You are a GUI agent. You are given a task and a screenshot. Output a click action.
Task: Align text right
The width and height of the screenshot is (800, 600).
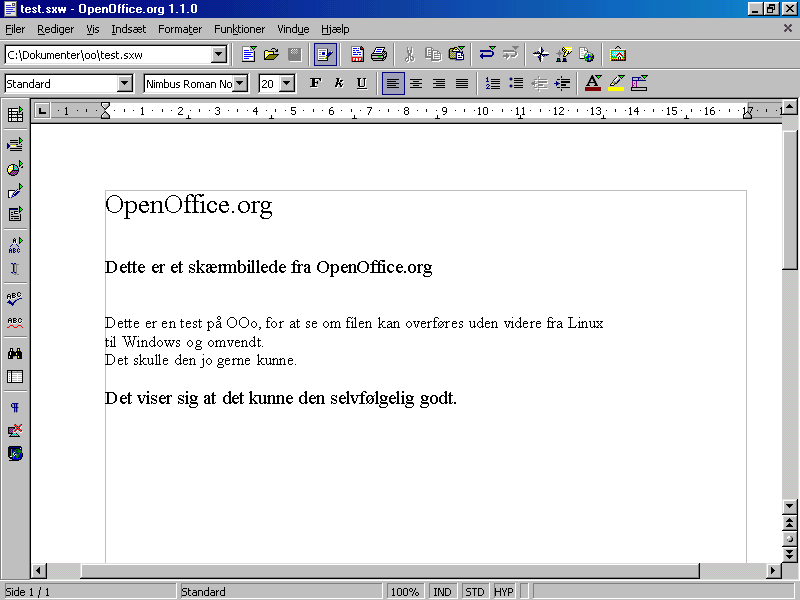(439, 83)
